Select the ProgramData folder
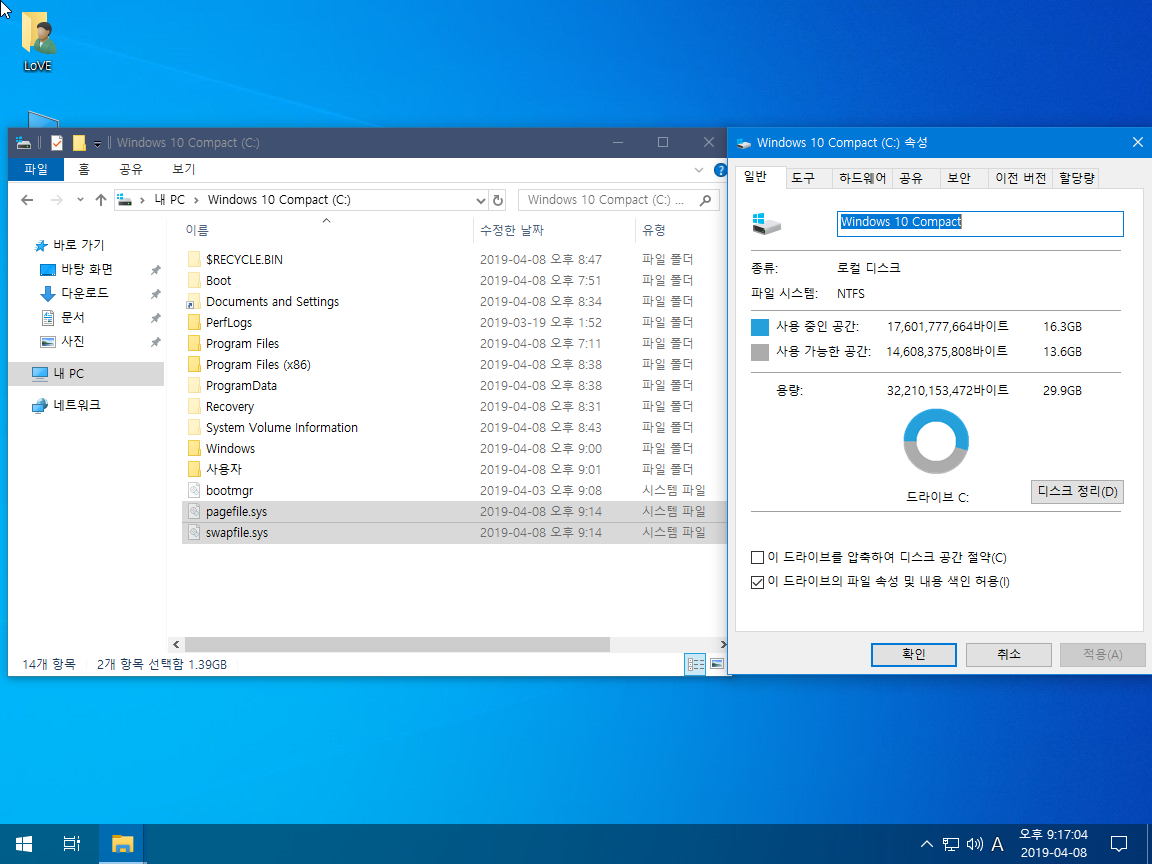This screenshot has height=864, width=1152. (241, 386)
